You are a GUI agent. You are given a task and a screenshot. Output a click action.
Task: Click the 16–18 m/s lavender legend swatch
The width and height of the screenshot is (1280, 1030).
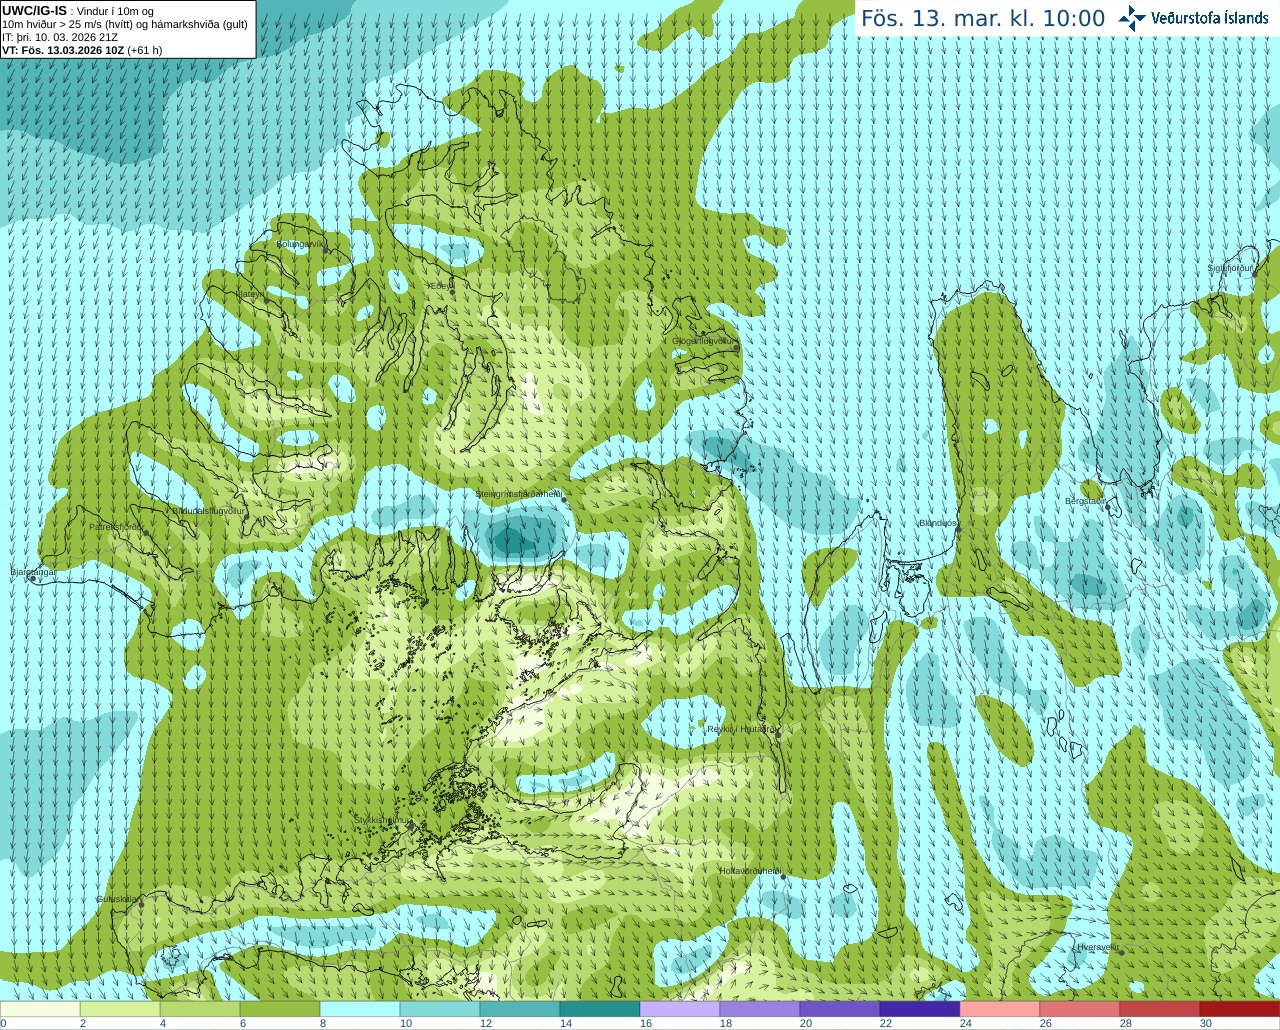click(x=680, y=1009)
